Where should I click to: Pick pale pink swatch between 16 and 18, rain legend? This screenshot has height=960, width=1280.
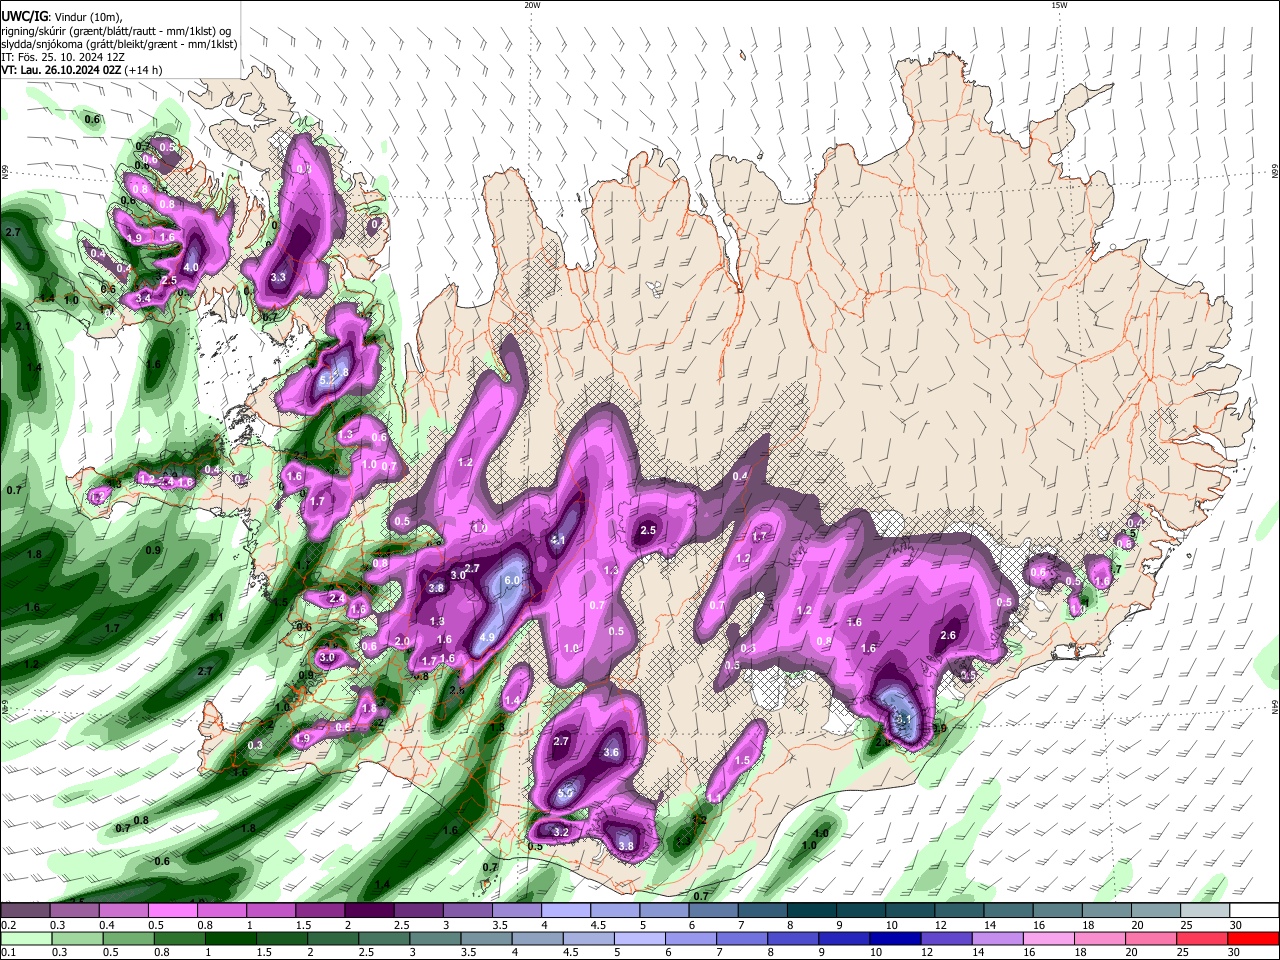click(x=1048, y=938)
